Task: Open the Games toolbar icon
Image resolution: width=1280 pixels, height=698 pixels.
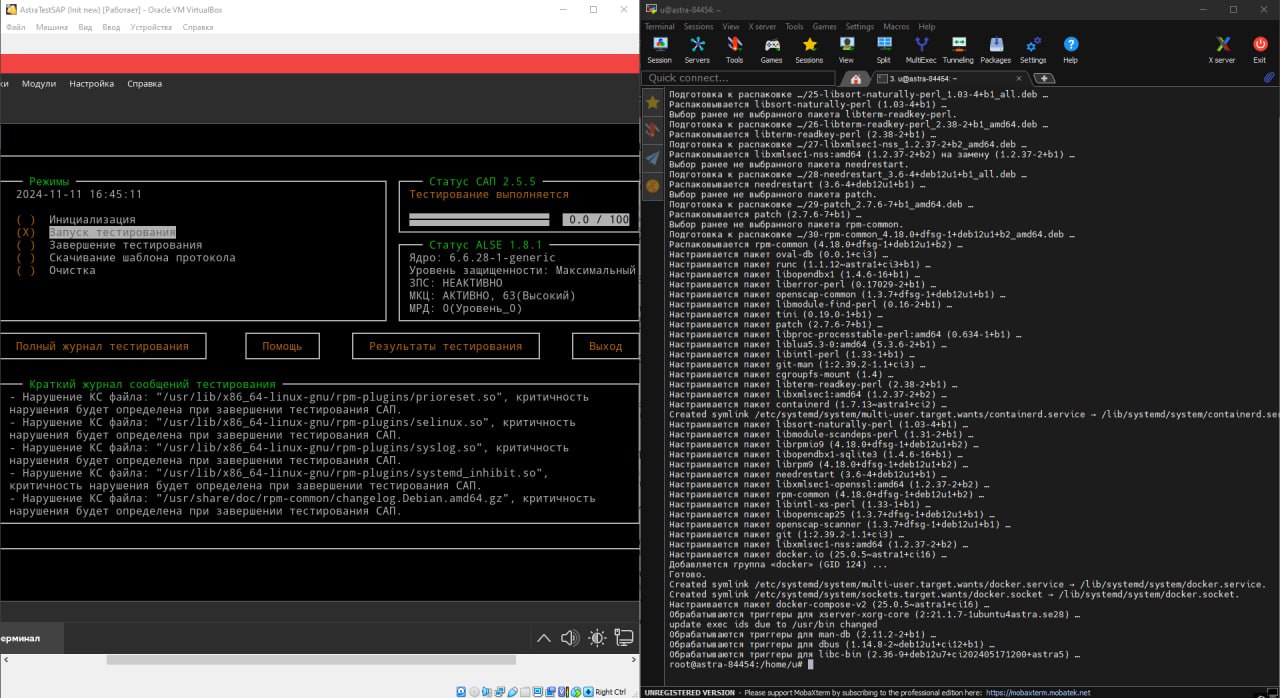Action: coord(772,50)
